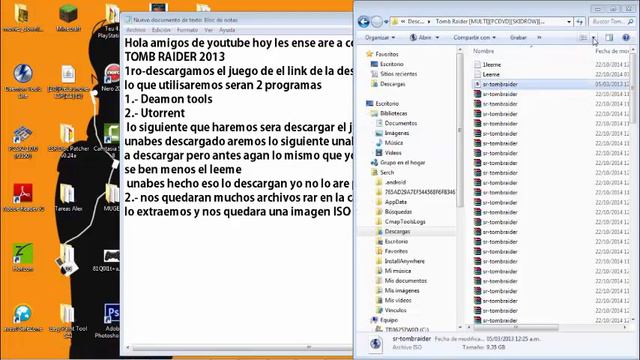The image size is (640, 360).
Task: Expand the address bar history dropdown
Action: click(x=569, y=22)
